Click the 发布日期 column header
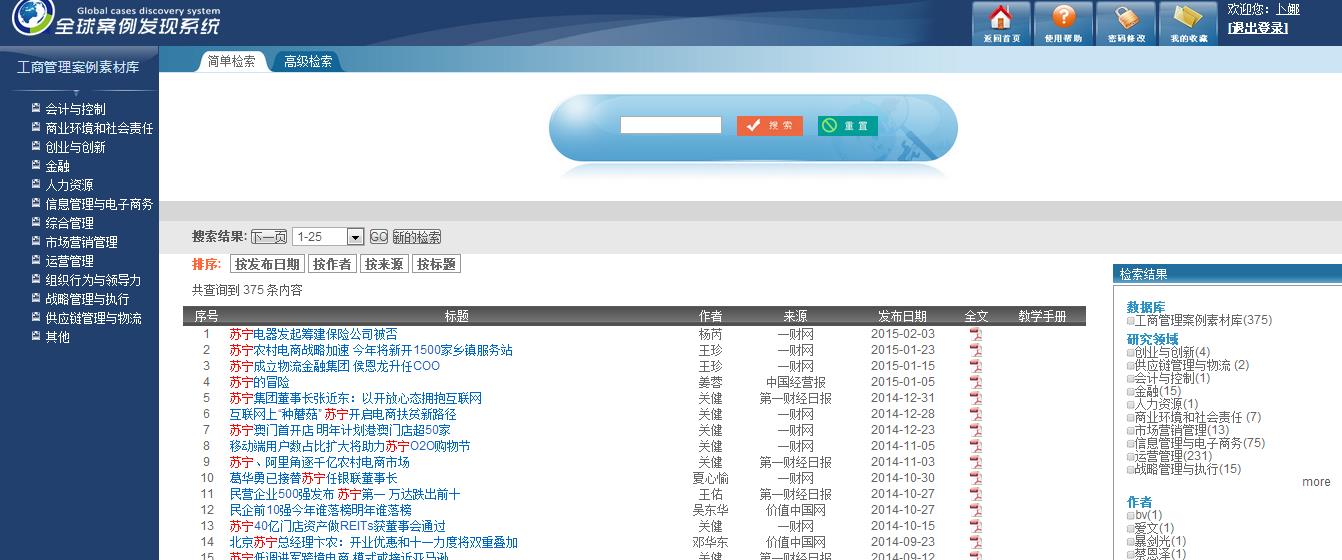 click(x=902, y=316)
